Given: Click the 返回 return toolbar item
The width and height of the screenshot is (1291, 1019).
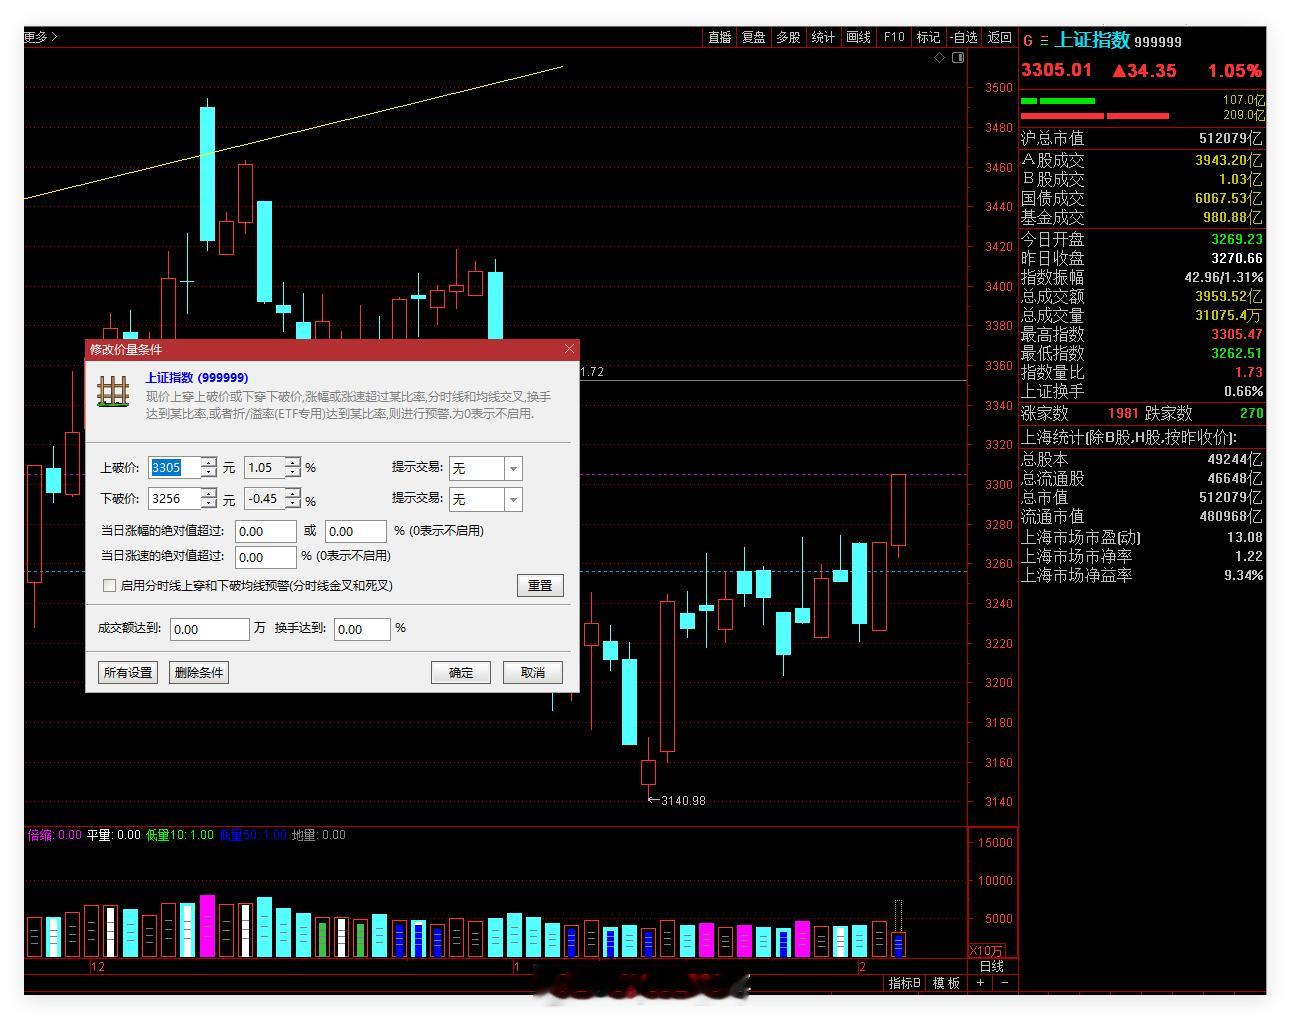Looking at the screenshot, I should (999, 37).
